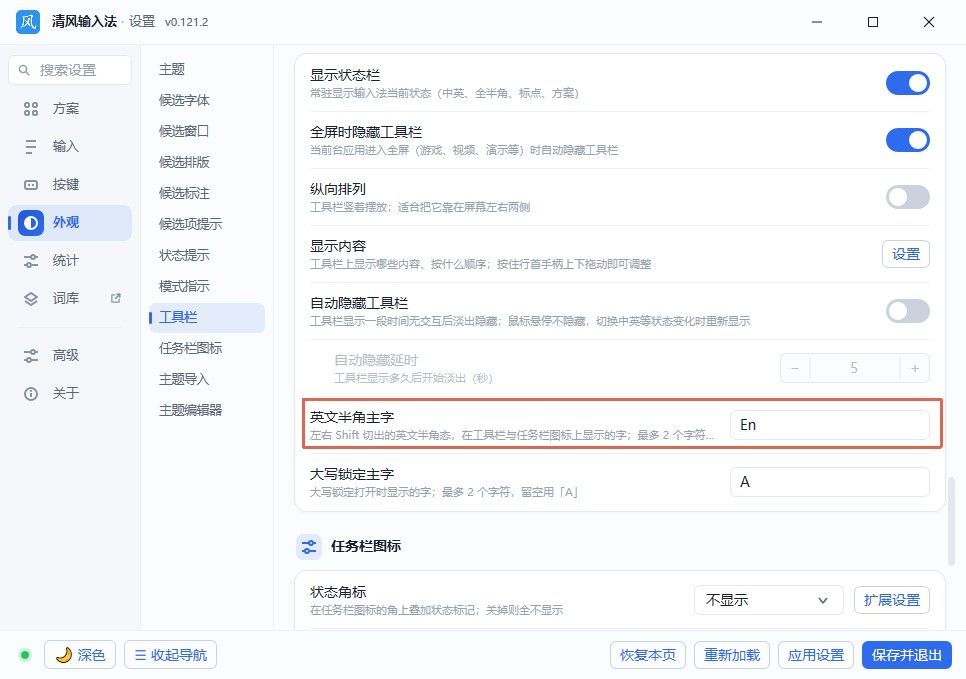Go to 状态提示 subsection

click(206, 255)
